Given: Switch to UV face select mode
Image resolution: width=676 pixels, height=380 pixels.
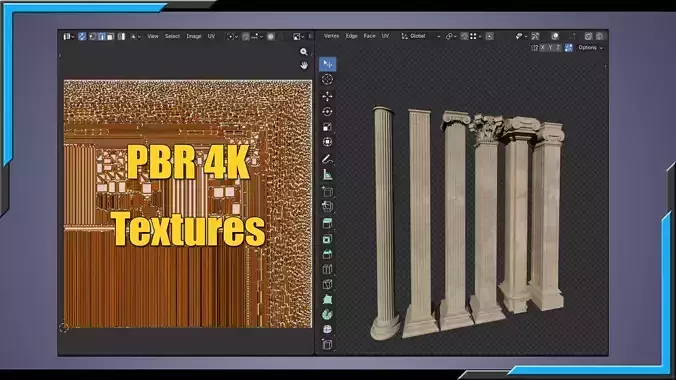Looking at the screenshot, I should (110, 37).
